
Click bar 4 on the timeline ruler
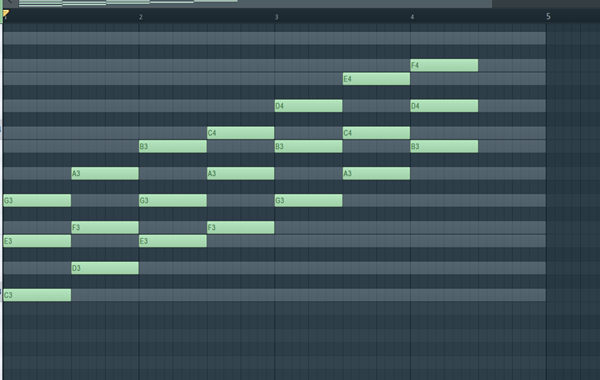click(x=412, y=17)
